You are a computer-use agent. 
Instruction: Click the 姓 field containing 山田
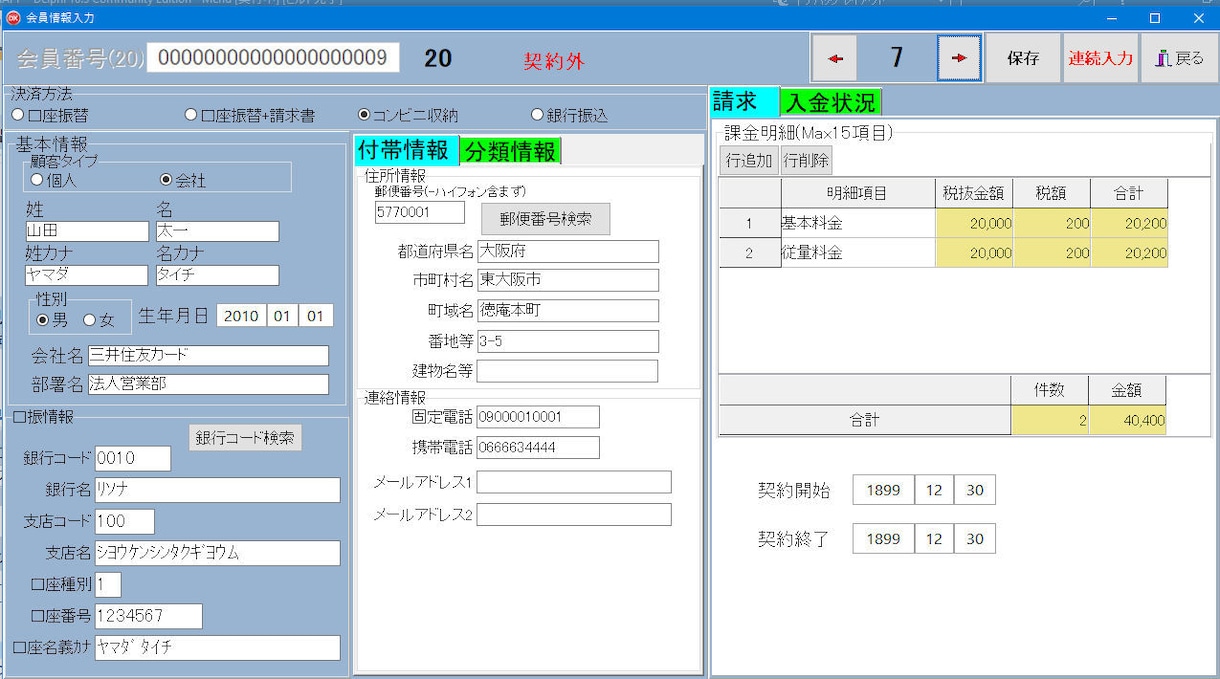[x=86, y=231]
